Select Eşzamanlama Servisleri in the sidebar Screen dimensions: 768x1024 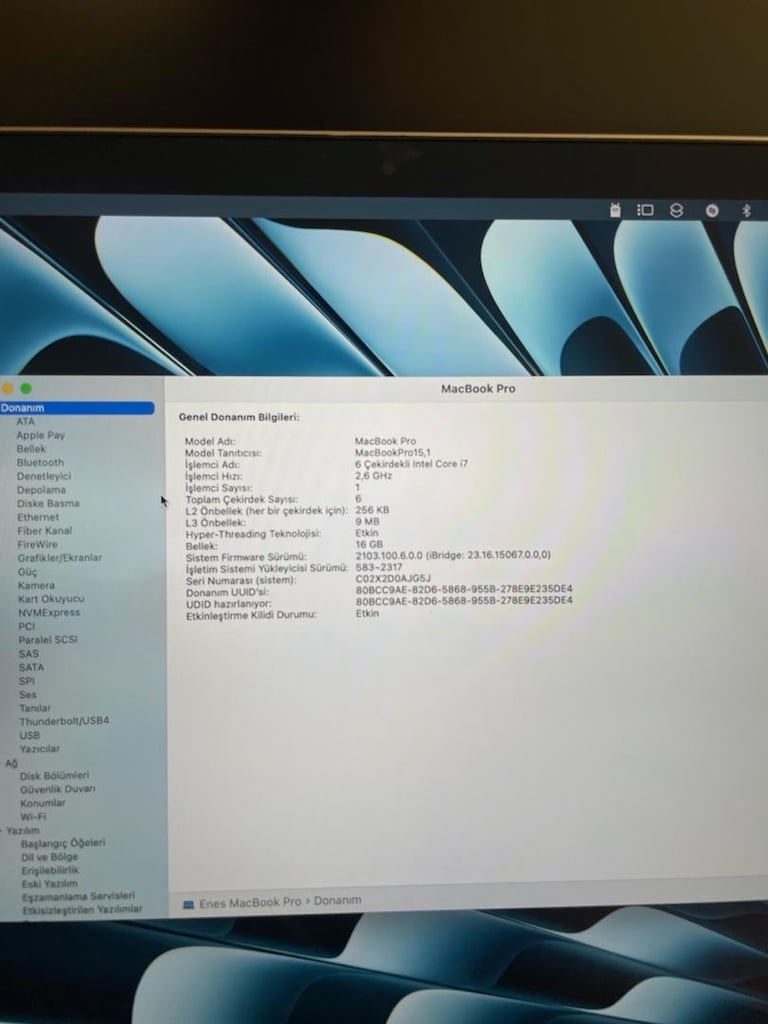(78, 896)
